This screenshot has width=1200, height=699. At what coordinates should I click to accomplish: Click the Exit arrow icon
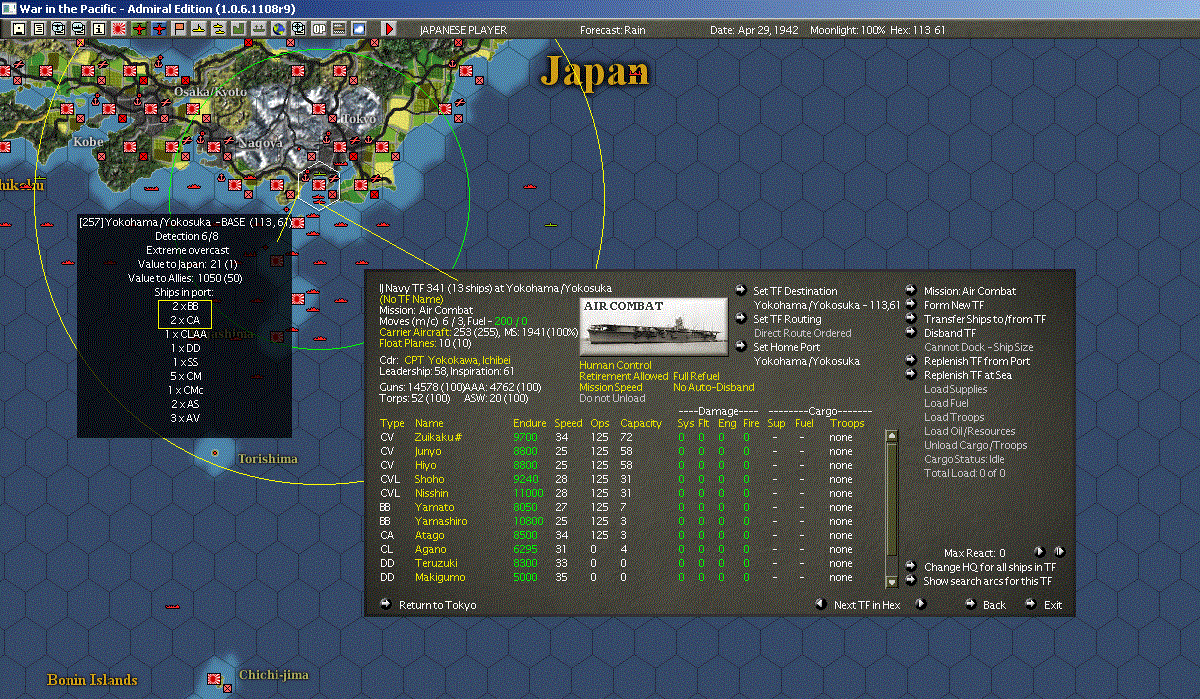[x=1031, y=604]
